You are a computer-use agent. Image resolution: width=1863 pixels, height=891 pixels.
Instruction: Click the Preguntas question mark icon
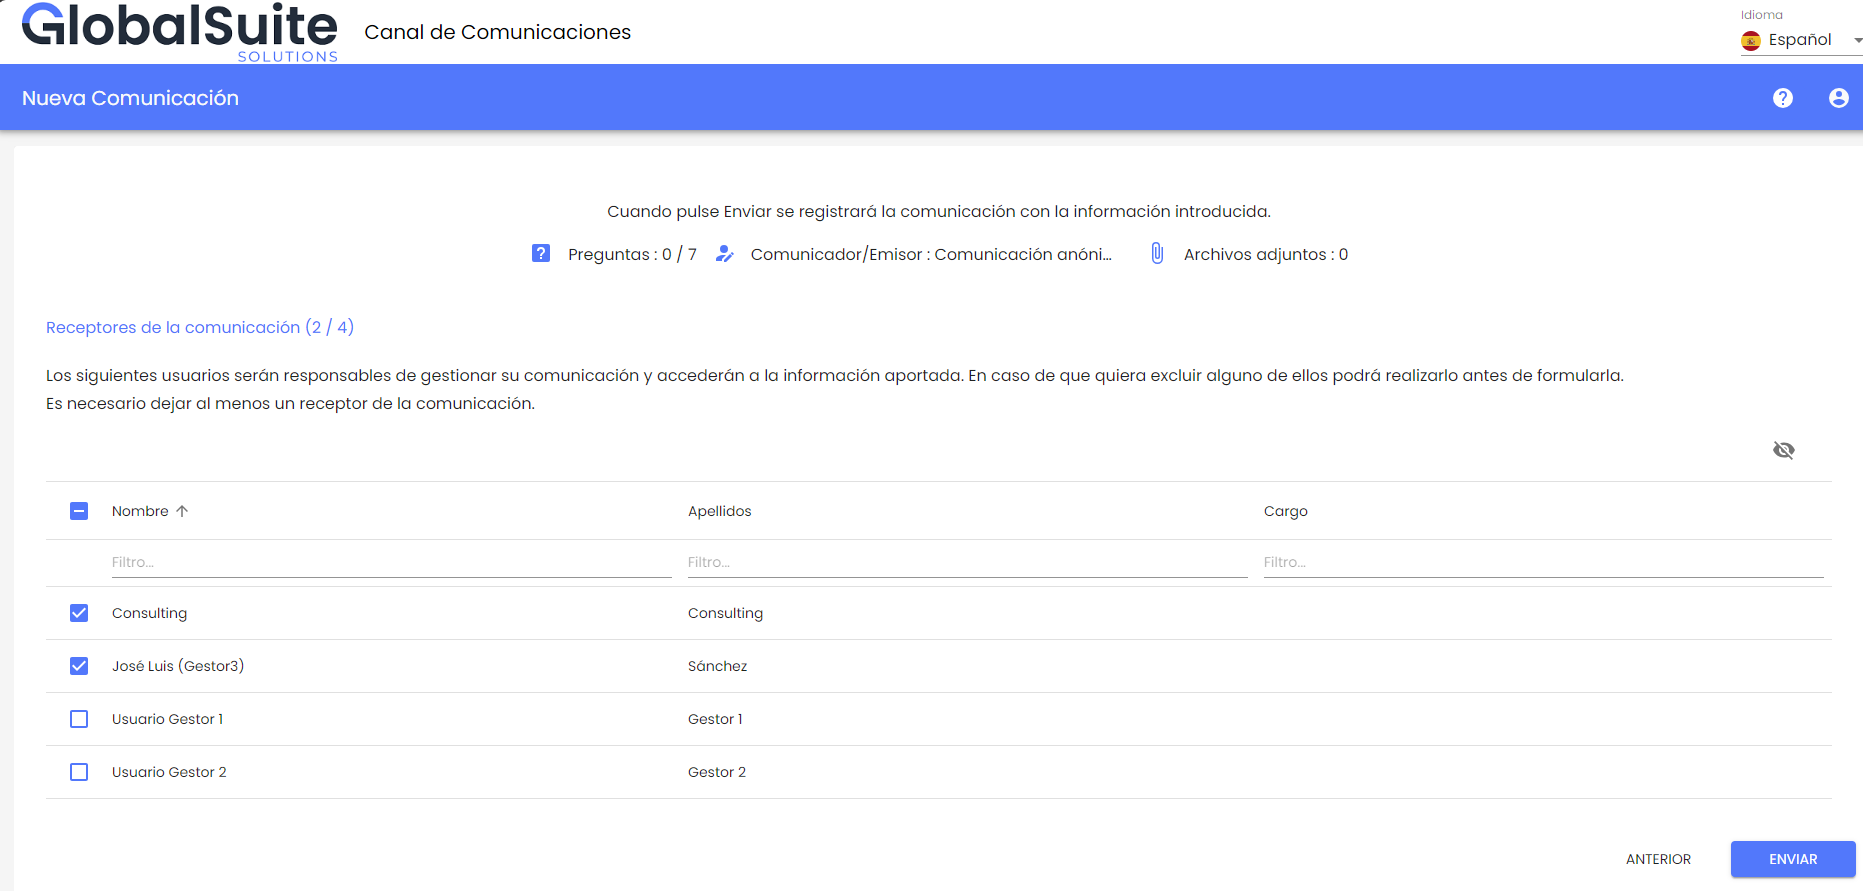click(x=541, y=253)
